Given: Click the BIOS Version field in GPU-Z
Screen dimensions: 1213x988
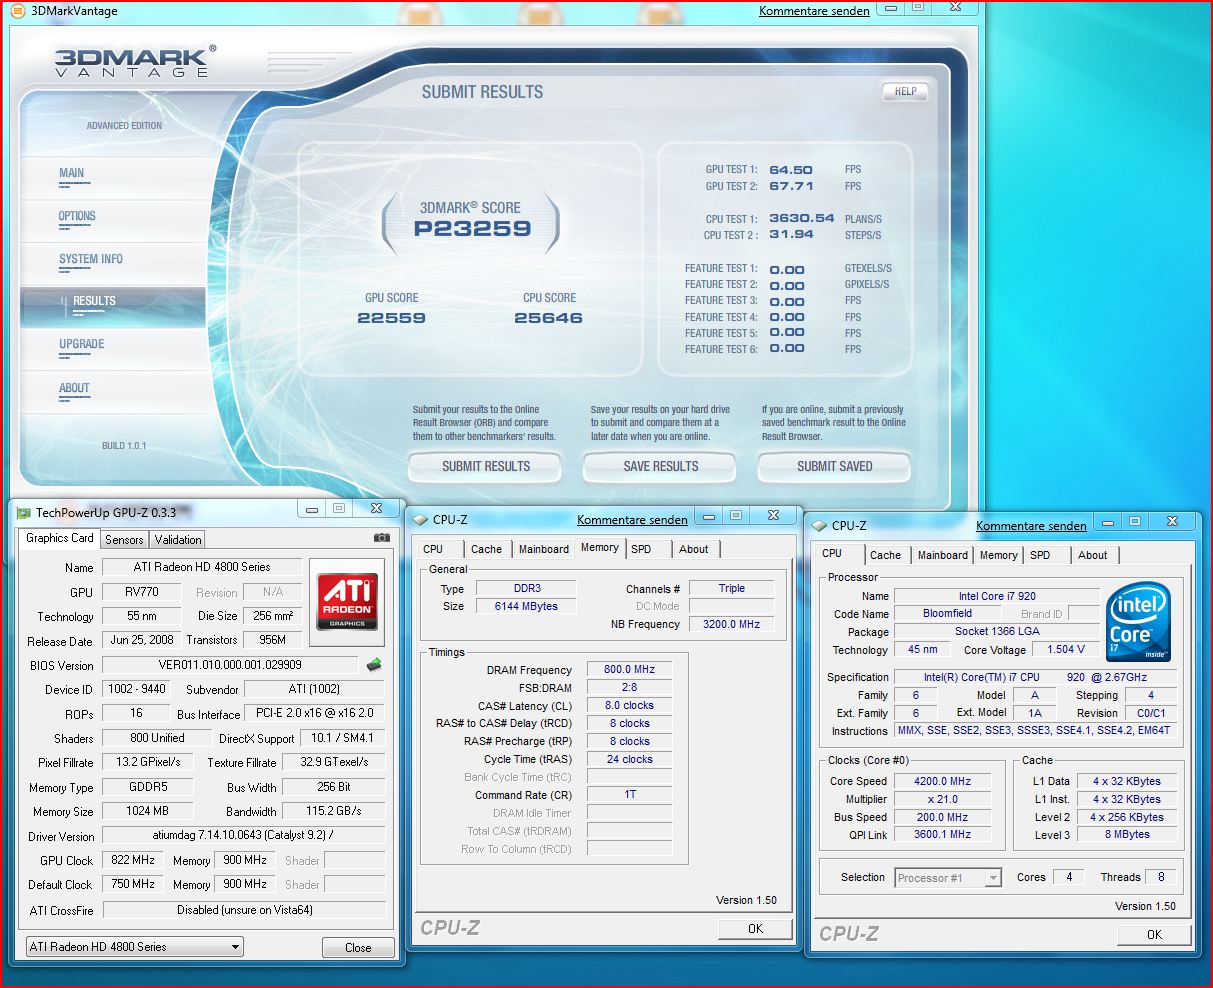Looking at the screenshot, I should click(230, 665).
